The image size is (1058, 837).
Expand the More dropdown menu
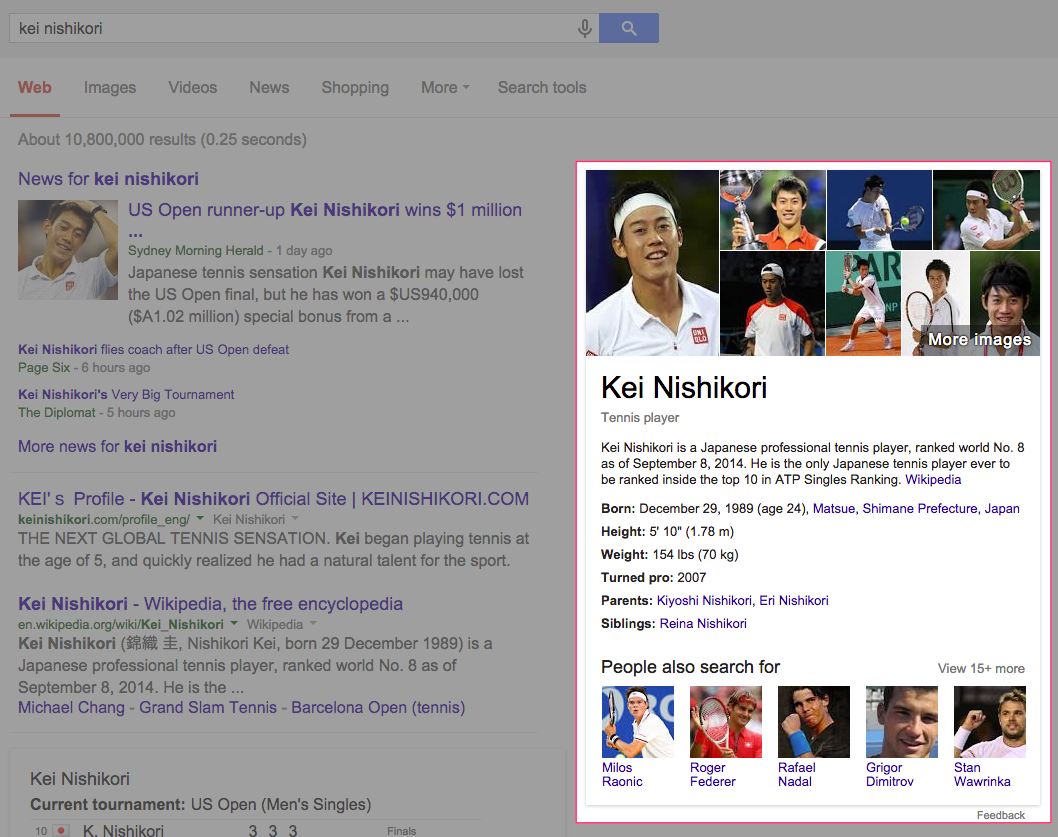(445, 88)
